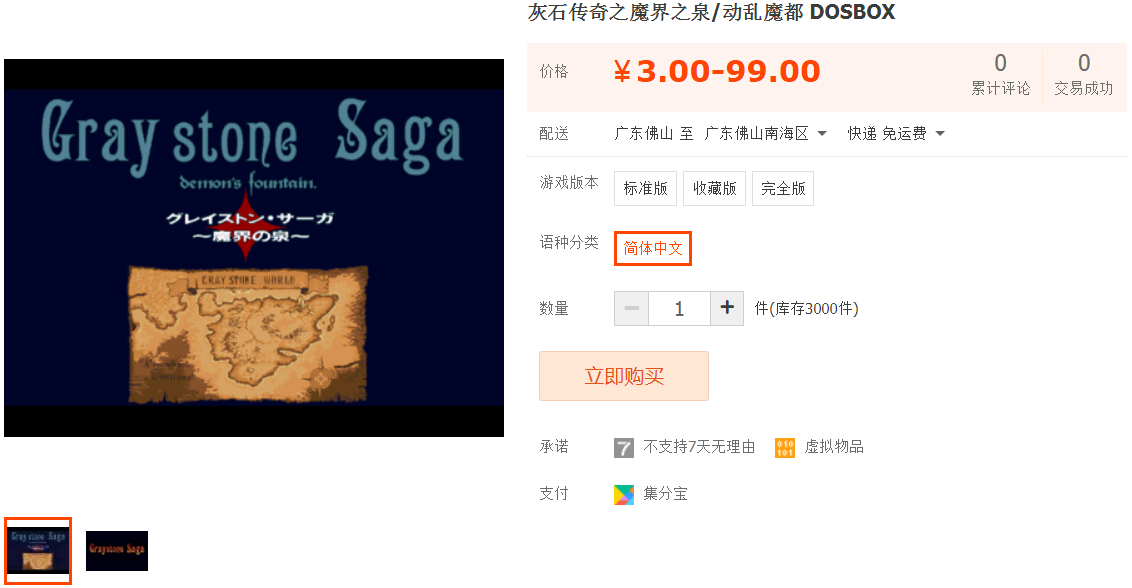View the 交易成功 transaction count
The height and width of the screenshot is (588, 1132).
coord(1084,74)
